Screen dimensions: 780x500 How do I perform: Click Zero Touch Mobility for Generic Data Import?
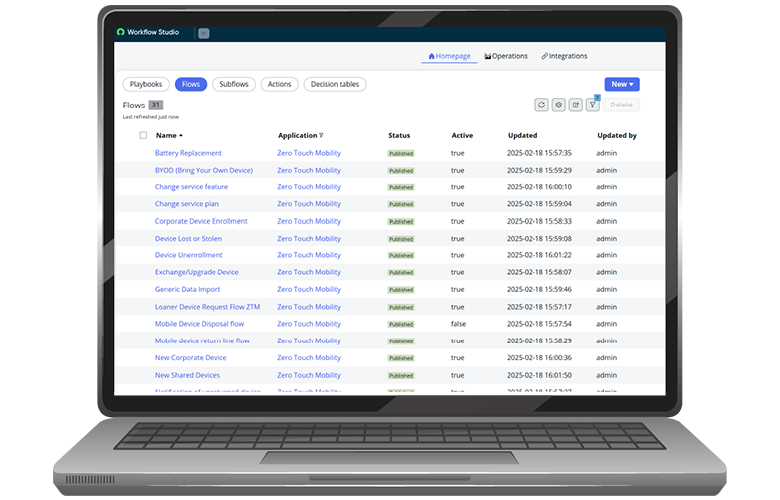(x=309, y=289)
